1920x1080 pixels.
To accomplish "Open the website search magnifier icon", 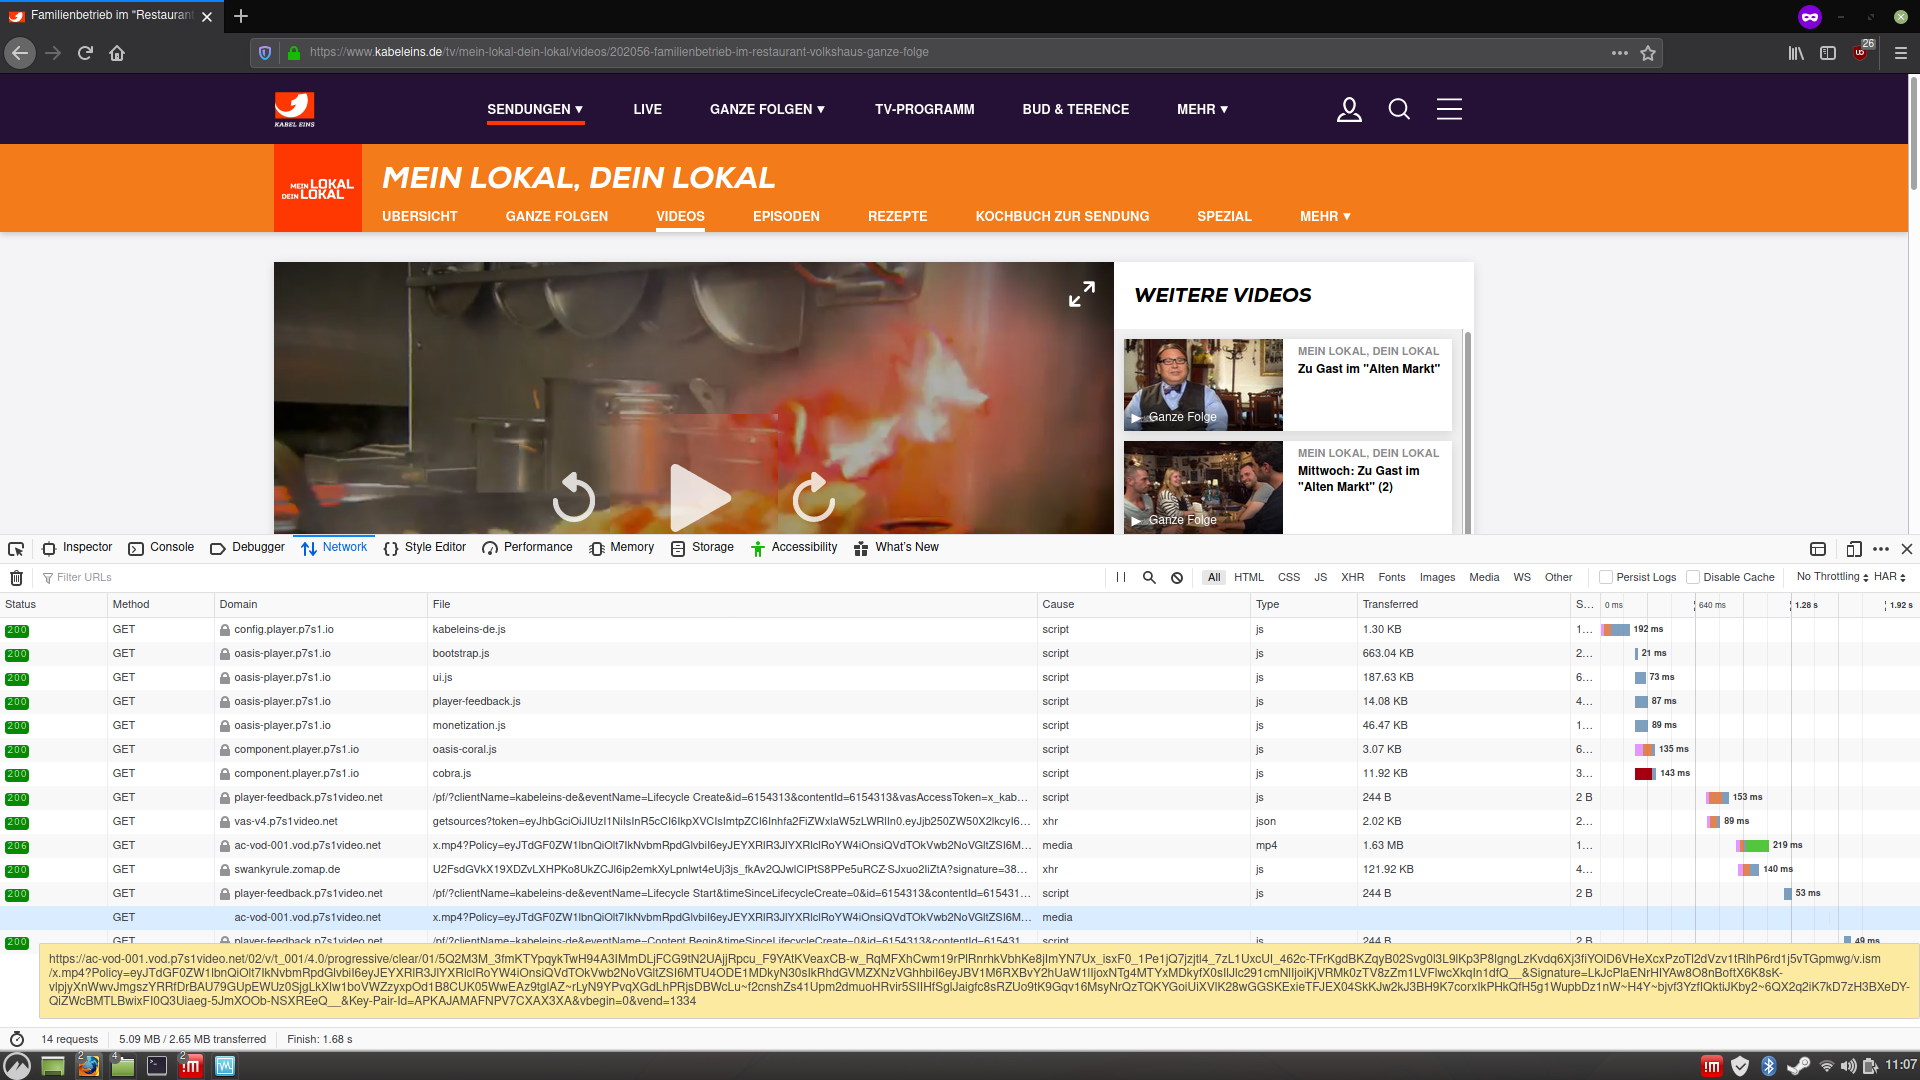I will [x=1399, y=109].
